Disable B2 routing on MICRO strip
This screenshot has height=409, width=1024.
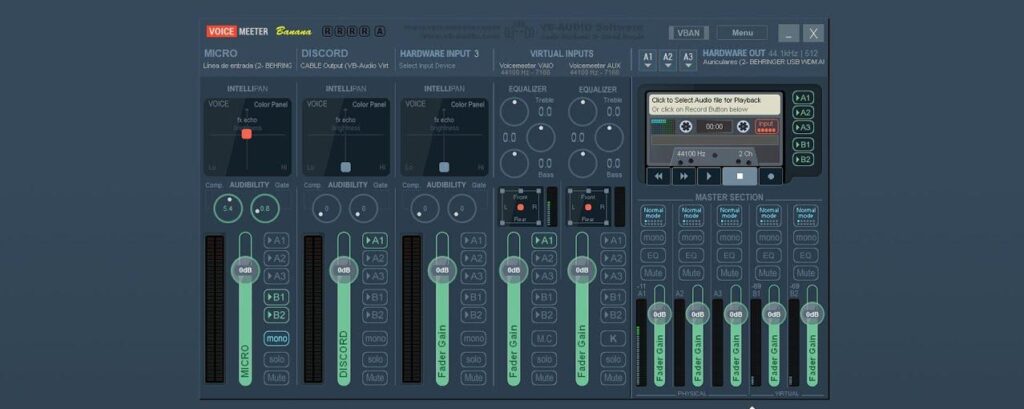(276, 315)
